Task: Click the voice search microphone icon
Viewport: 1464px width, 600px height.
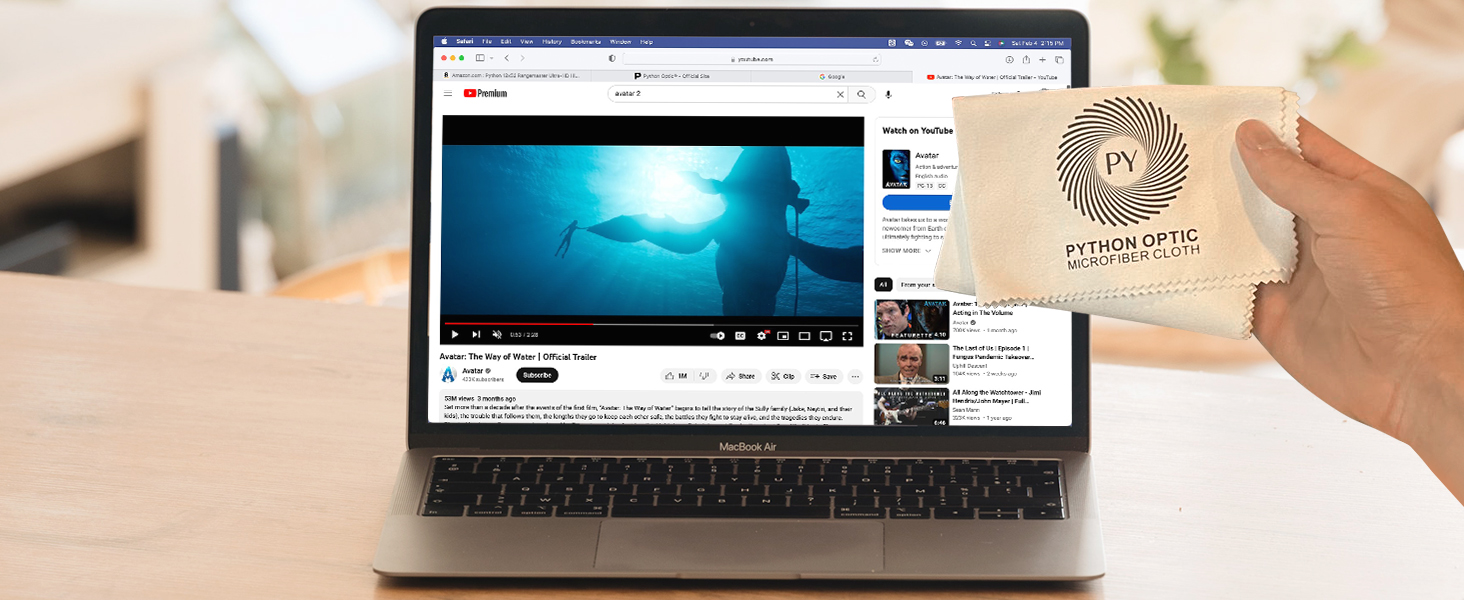Action: coord(887,94)
